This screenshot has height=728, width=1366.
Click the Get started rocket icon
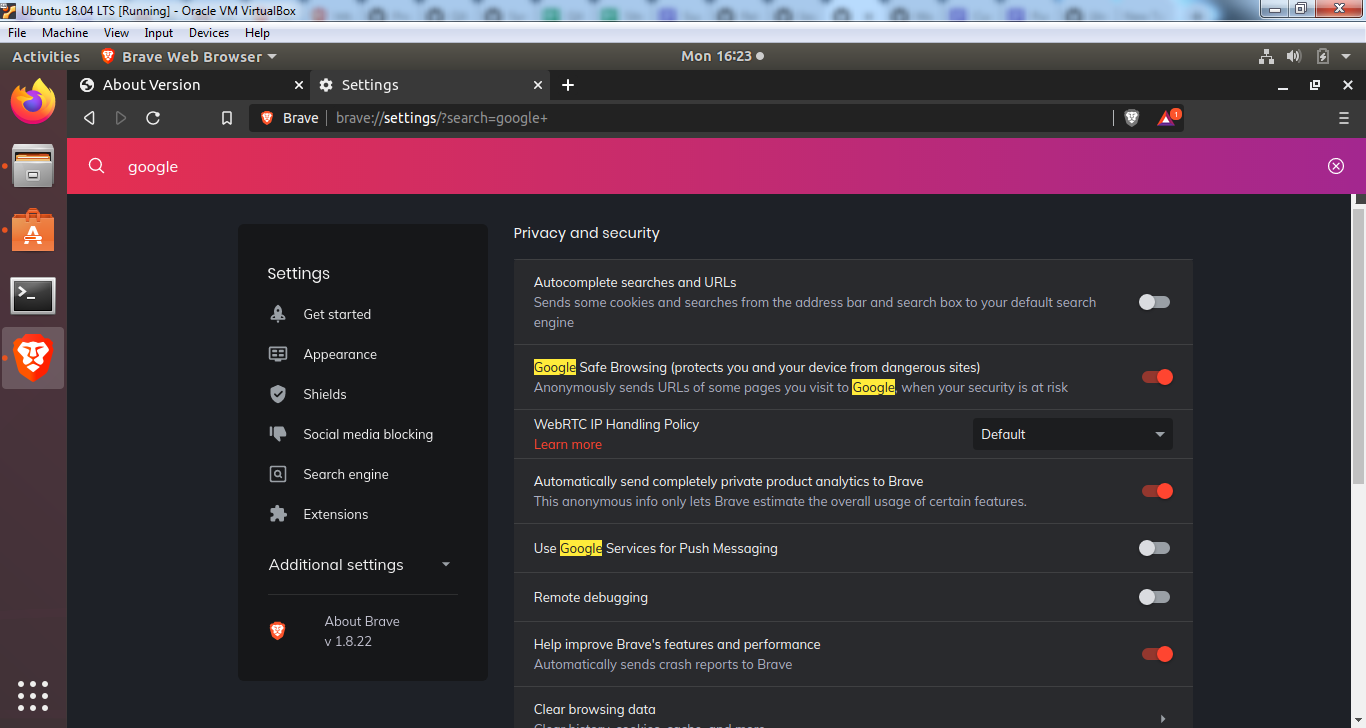tap(278, 314)
